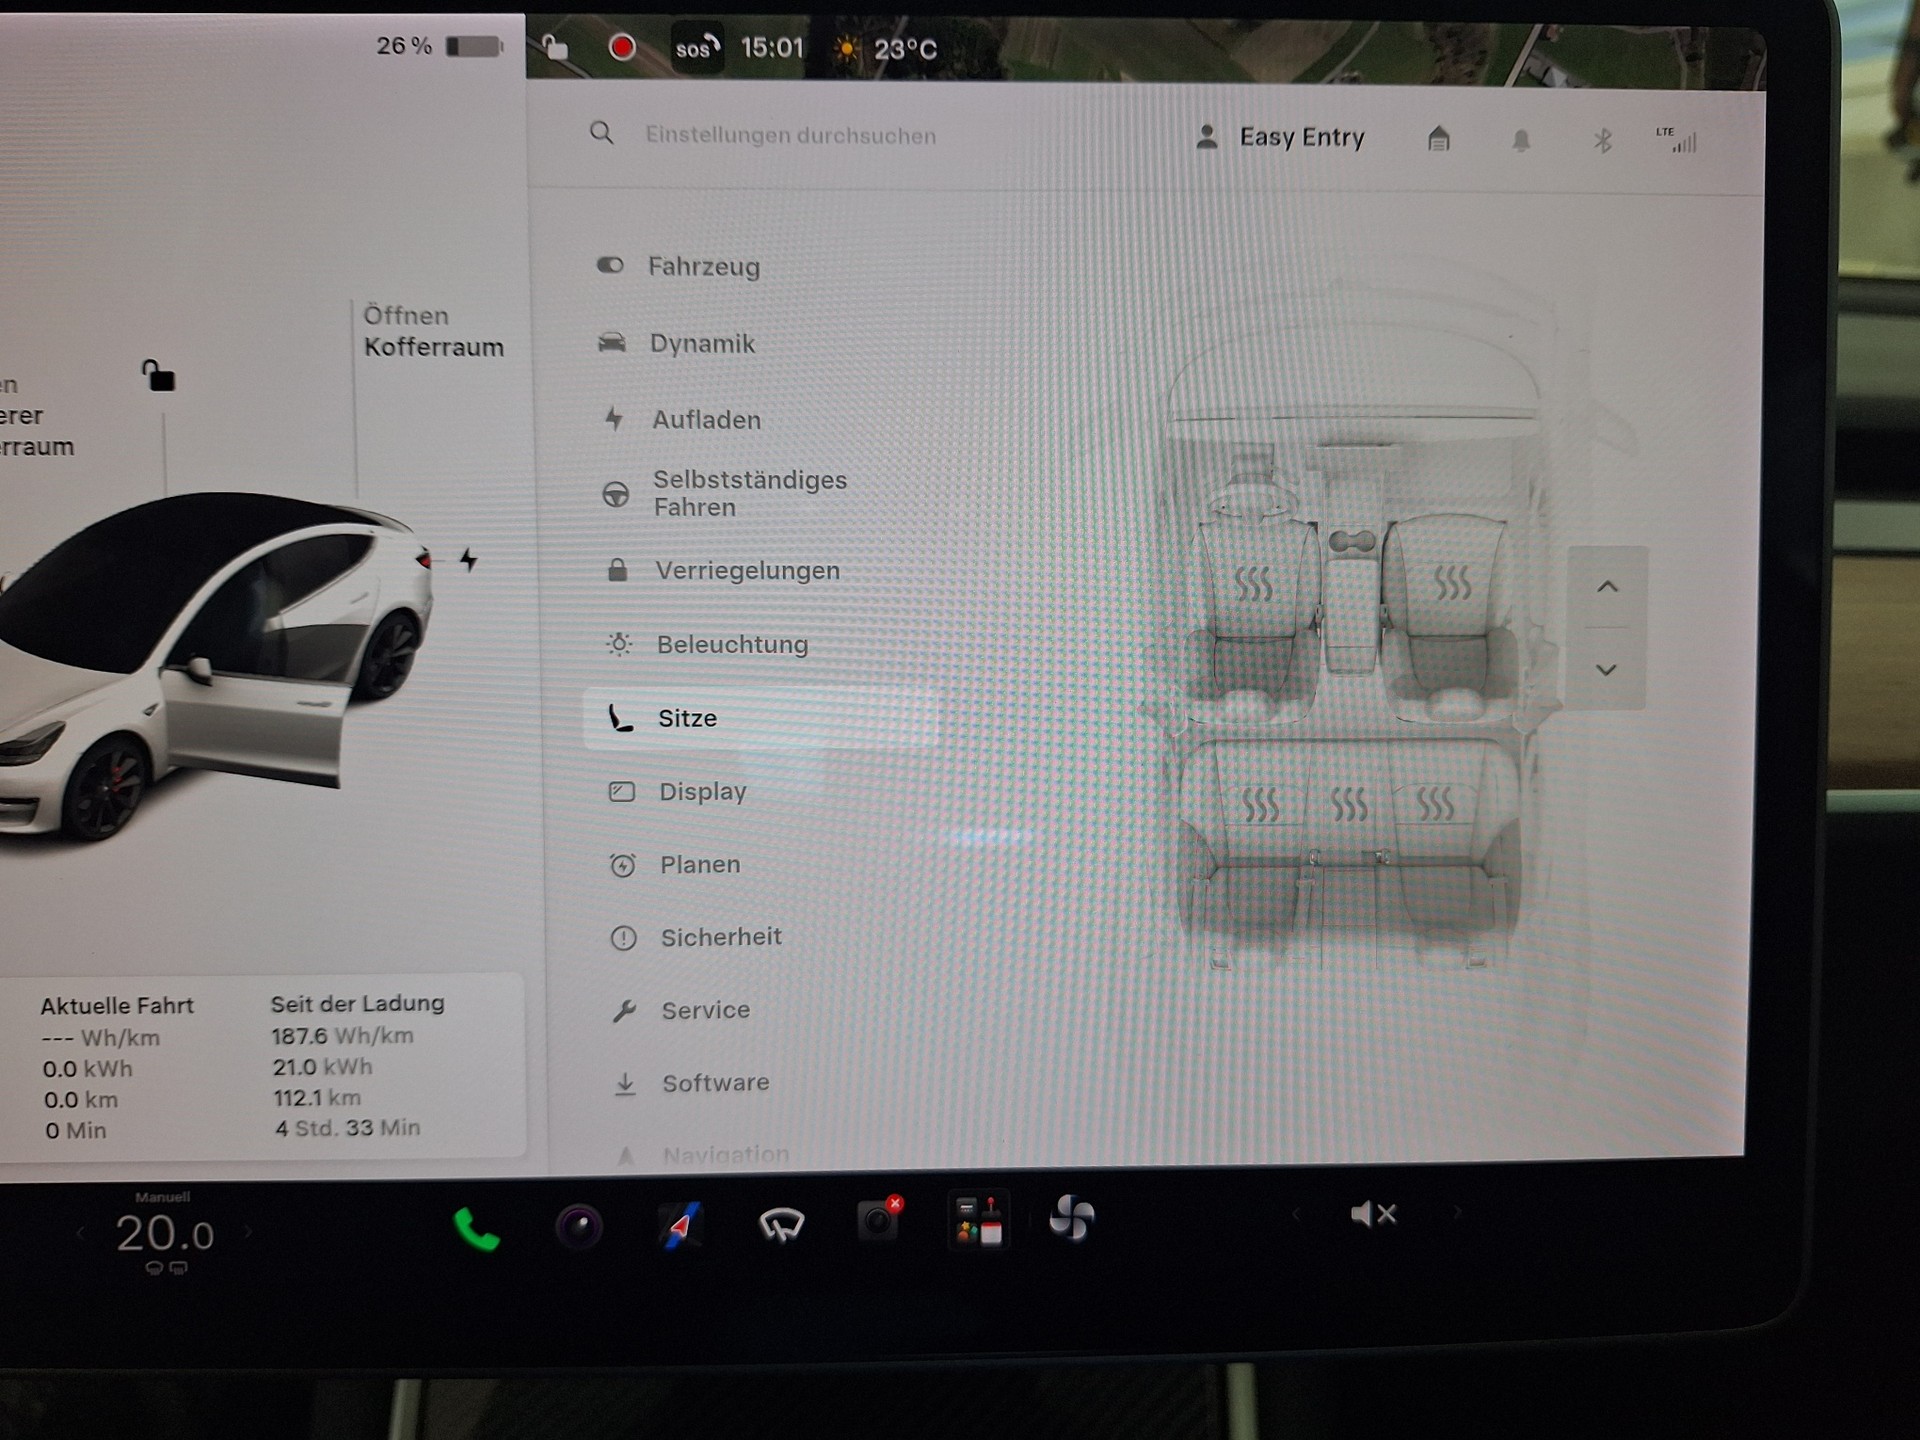Viewport: 1920px width, 1440px height.
Task: Open the notifications bell
Action: pyautogui.click(x=1521, y=140)
